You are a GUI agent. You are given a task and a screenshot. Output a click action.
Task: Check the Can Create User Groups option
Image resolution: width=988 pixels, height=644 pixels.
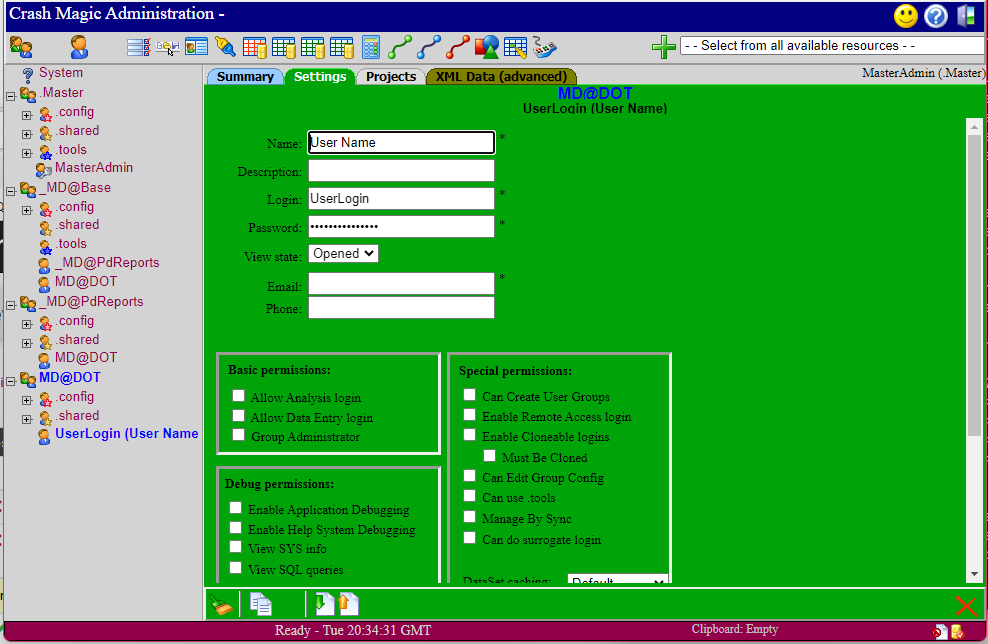pos(469,394)
